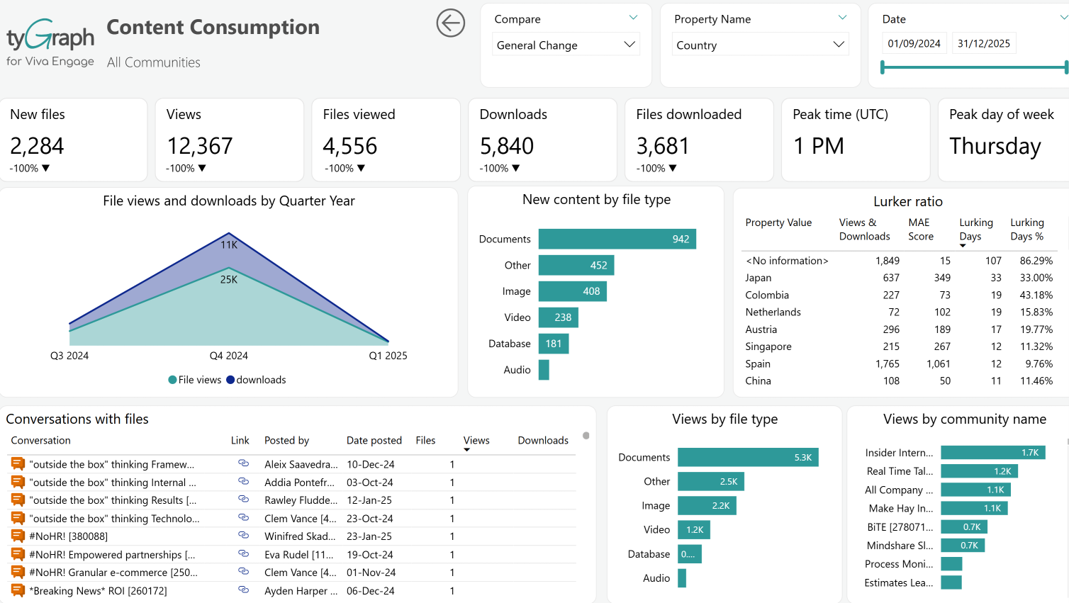Sort by the MAE Score column header

point(920,229)
